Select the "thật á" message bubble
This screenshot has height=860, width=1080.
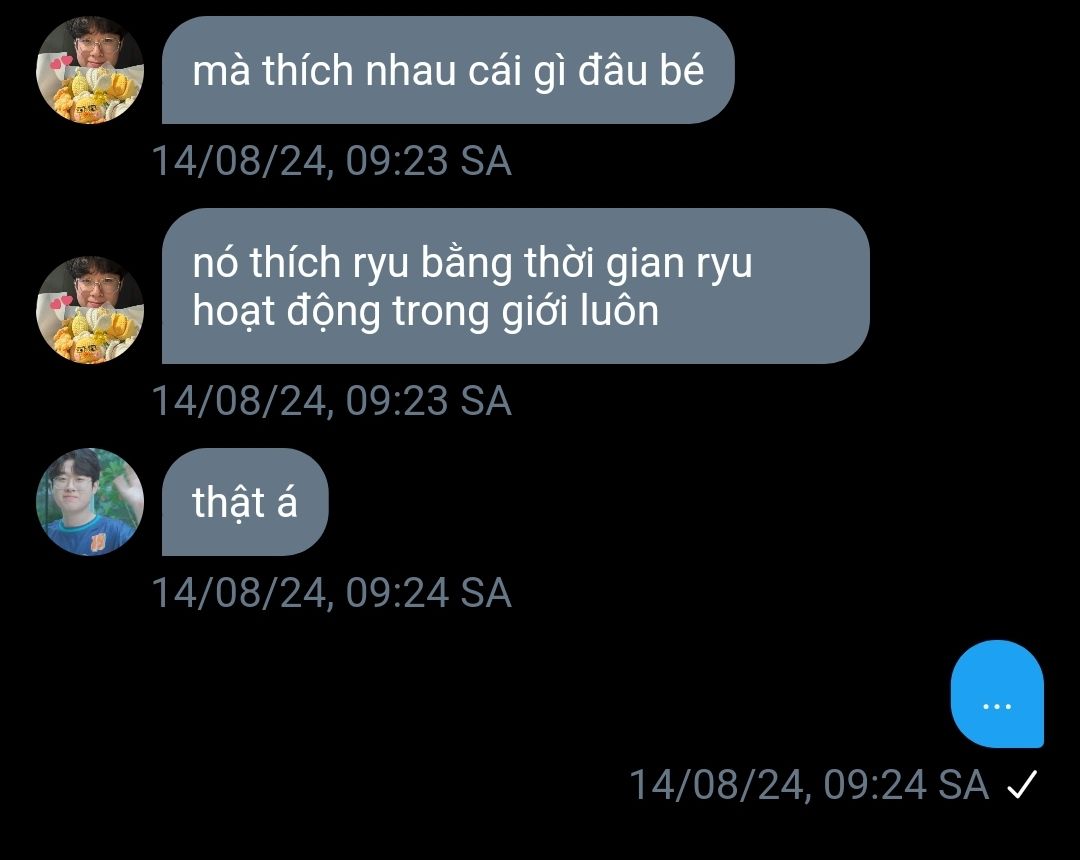[x=245, y=502]
